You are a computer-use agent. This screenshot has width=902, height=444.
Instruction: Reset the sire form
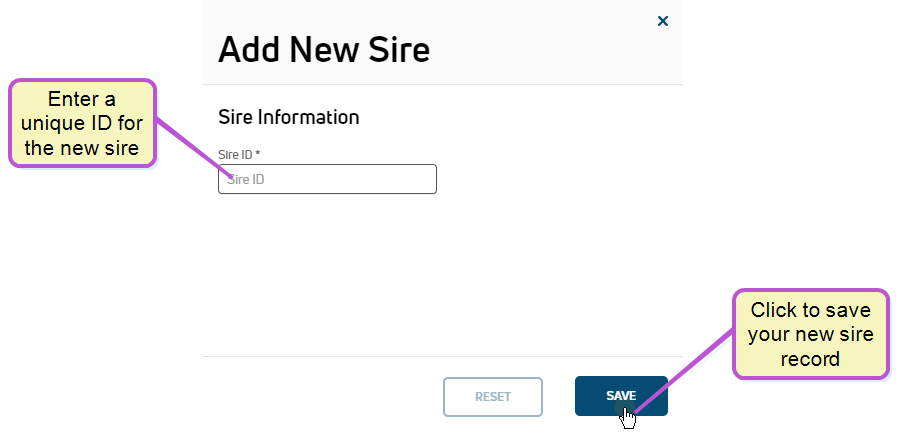(x=493, y=396)
